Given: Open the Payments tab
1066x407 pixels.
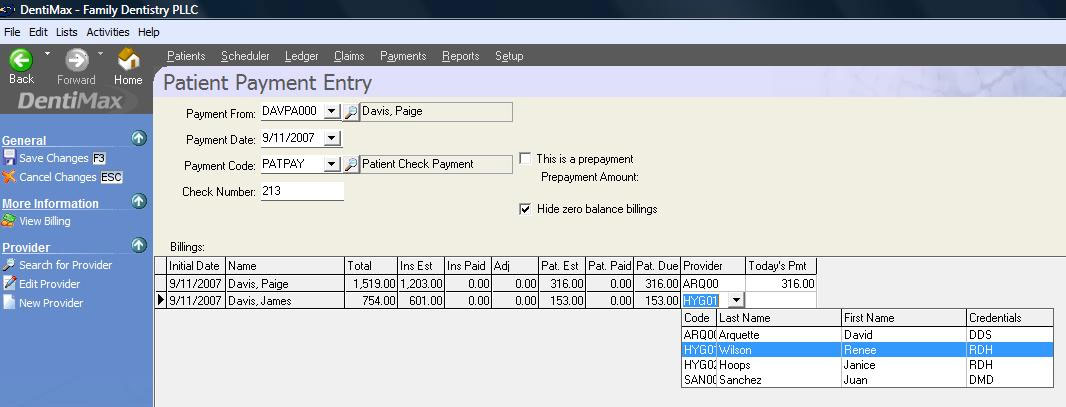Looking at the screenshot, I should [403, 56].
